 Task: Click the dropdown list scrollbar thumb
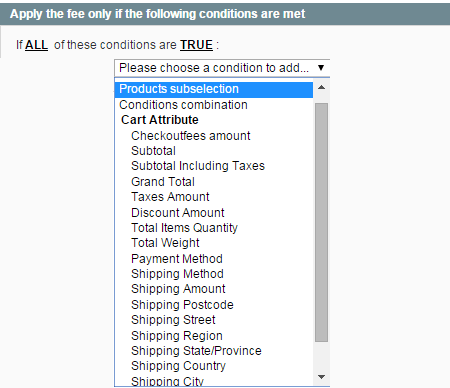321,222
